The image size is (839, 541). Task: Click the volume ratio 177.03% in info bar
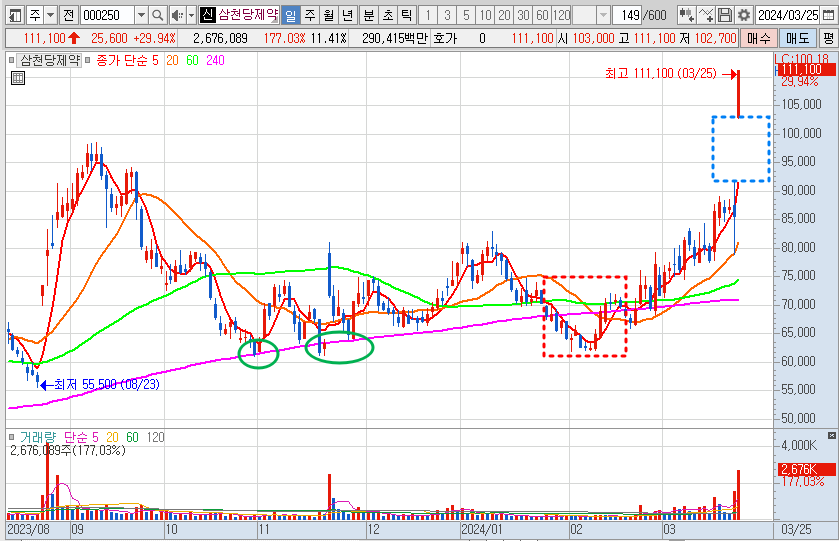[285, 39]
